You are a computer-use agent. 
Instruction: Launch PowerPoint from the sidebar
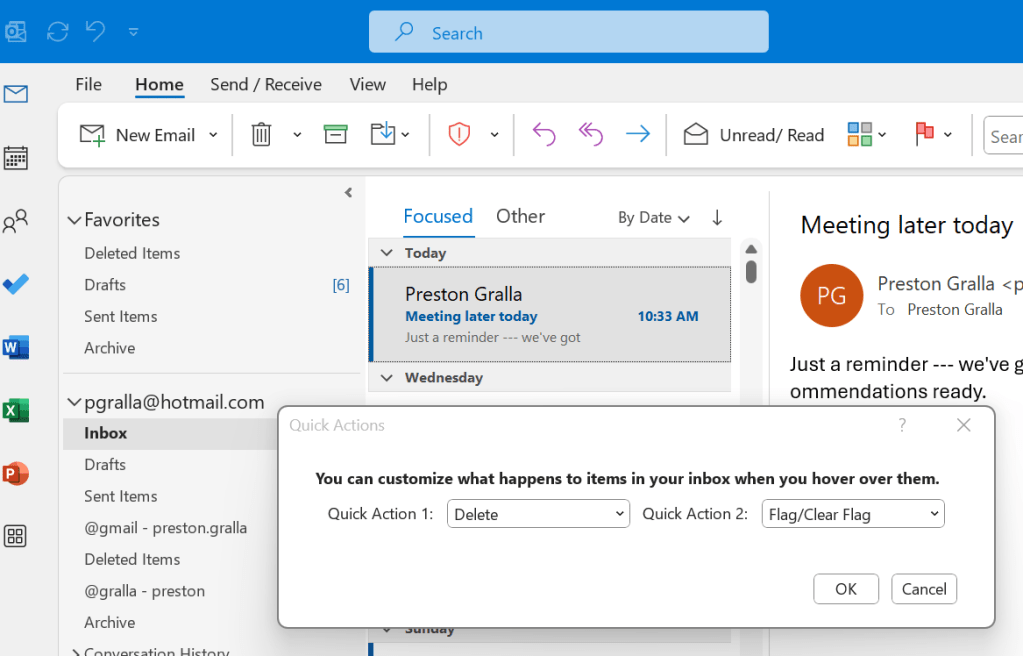(x=16, y=473)
